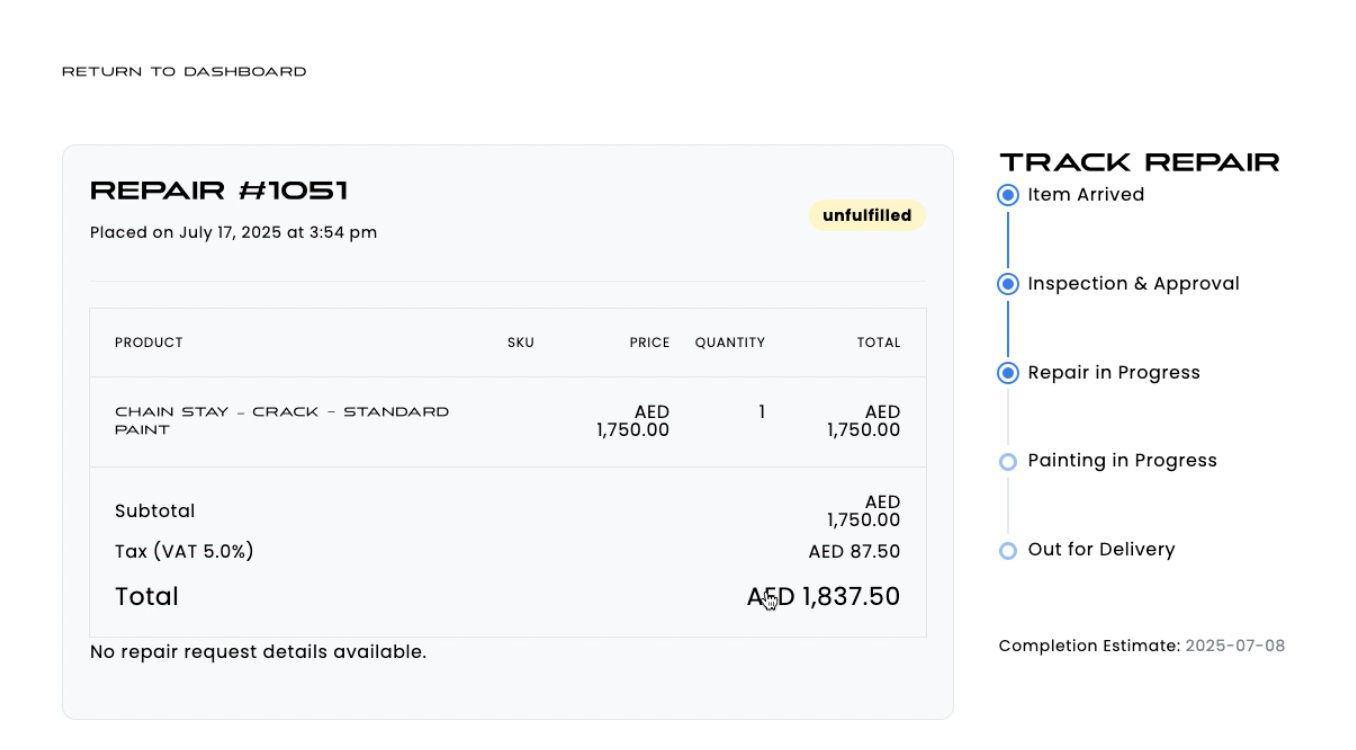Viewport: 1356px width, 750px height.
Task: Click the connector line between repair stages
Action: point(1008,240)
